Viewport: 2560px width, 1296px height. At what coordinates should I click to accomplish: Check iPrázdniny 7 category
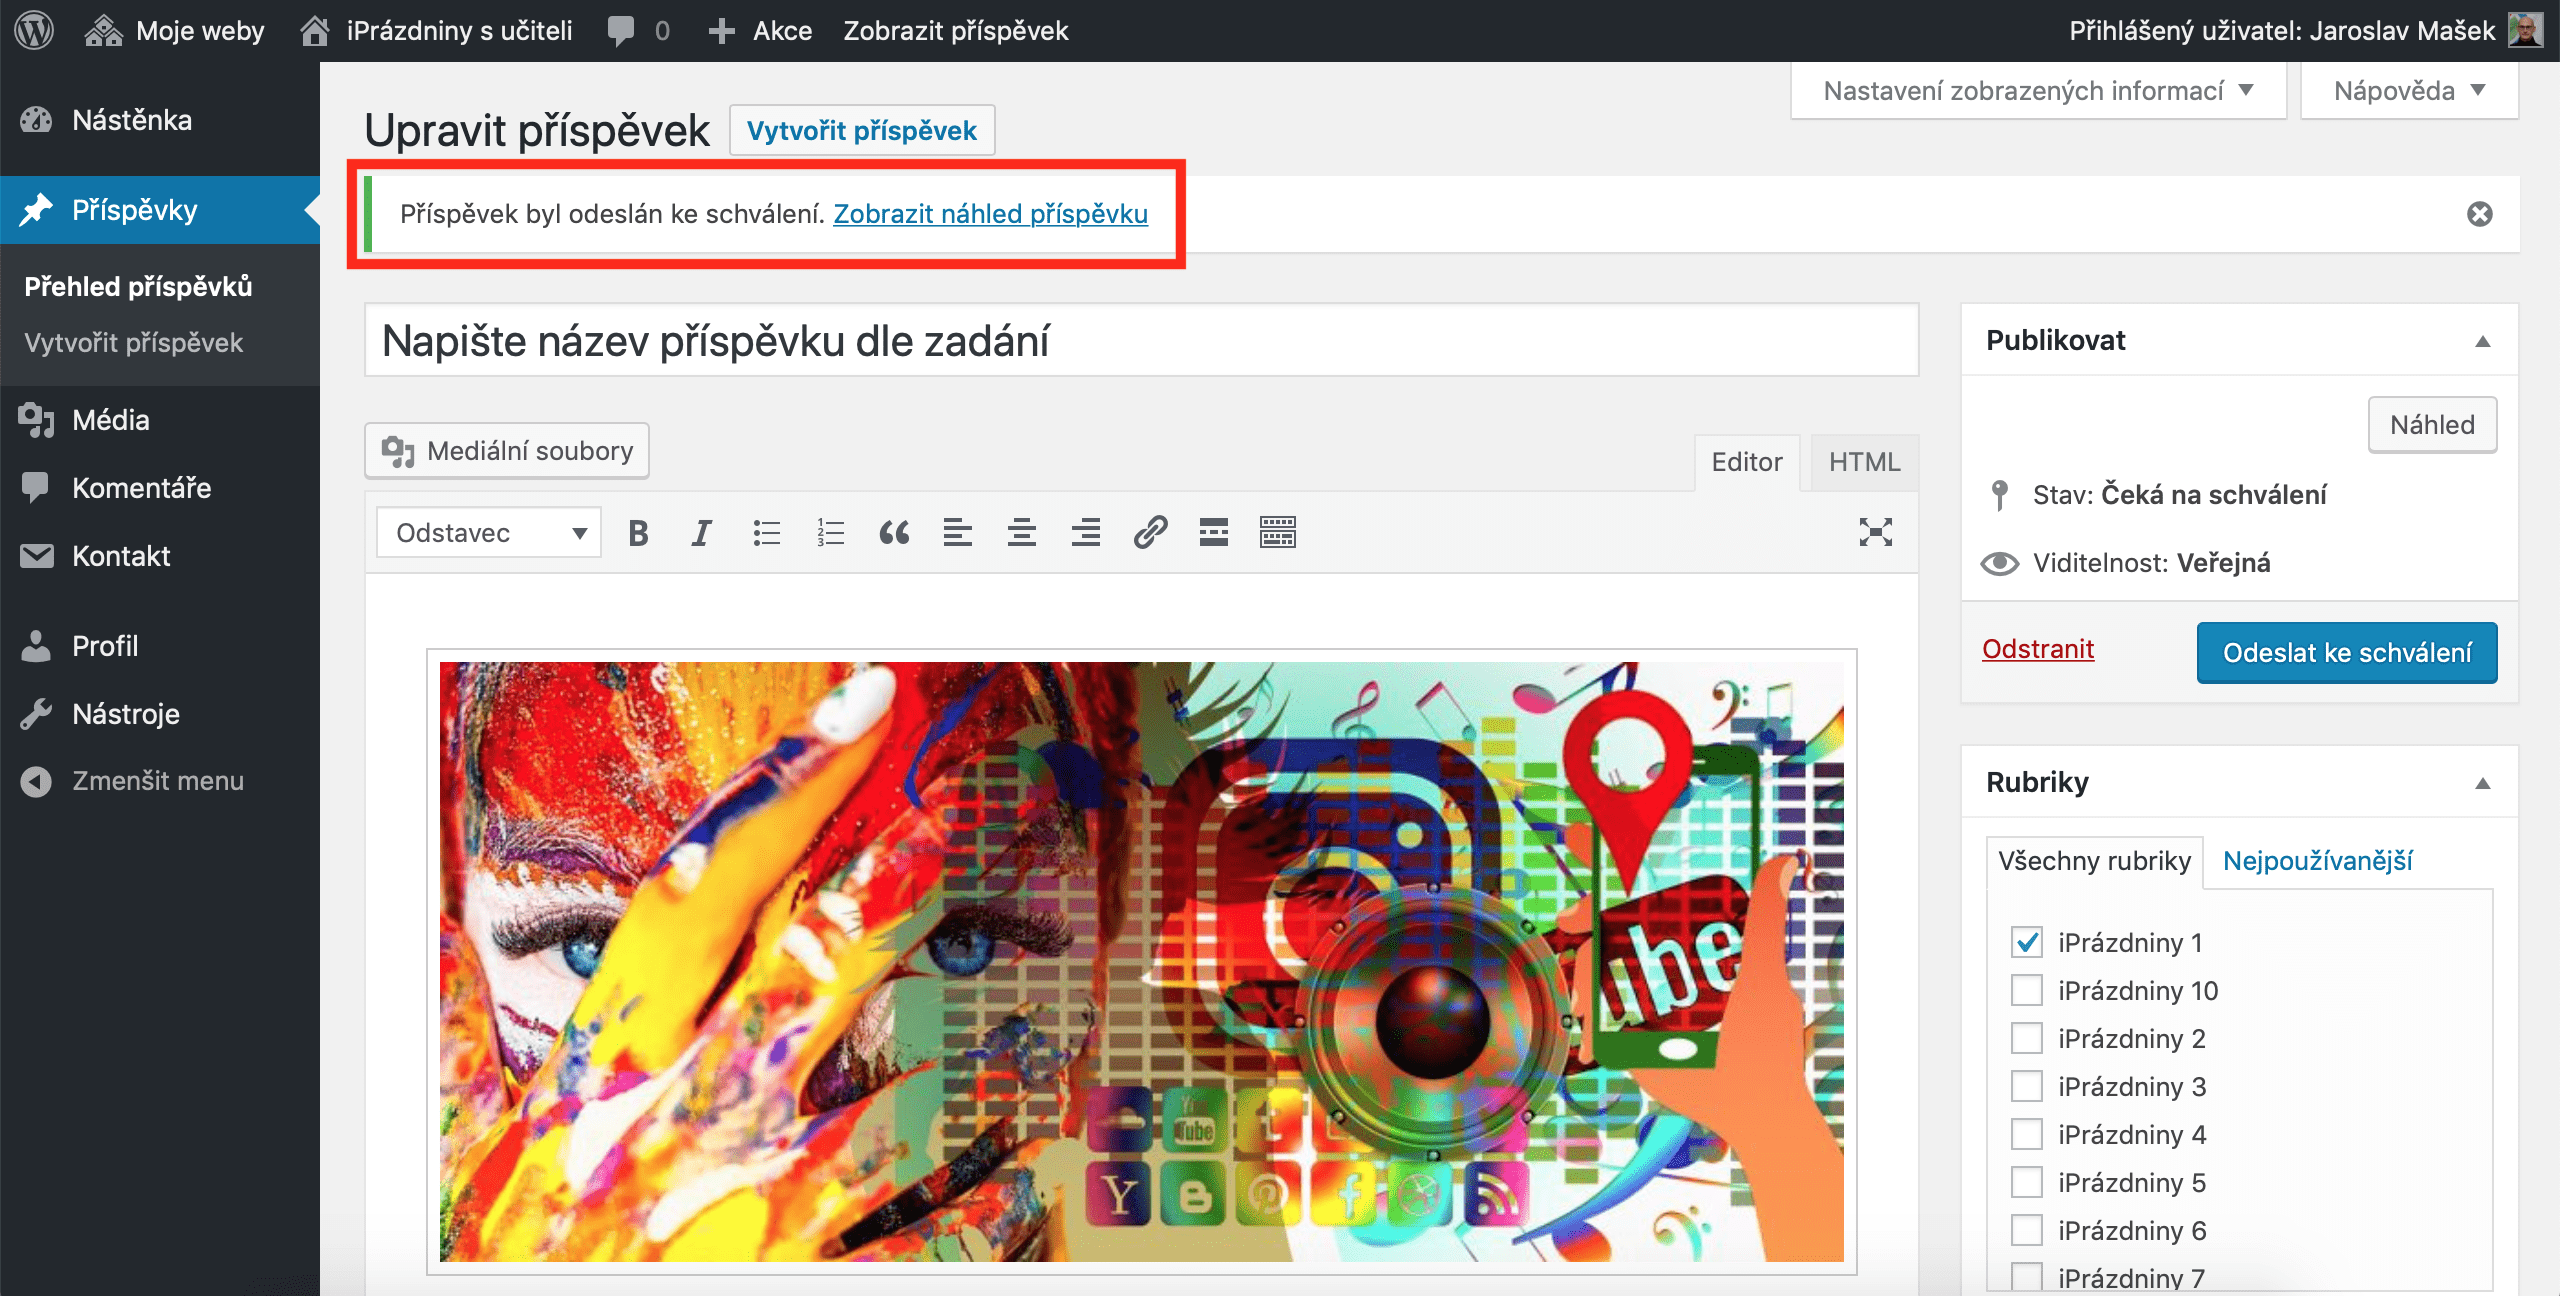coord(2027,1277)
